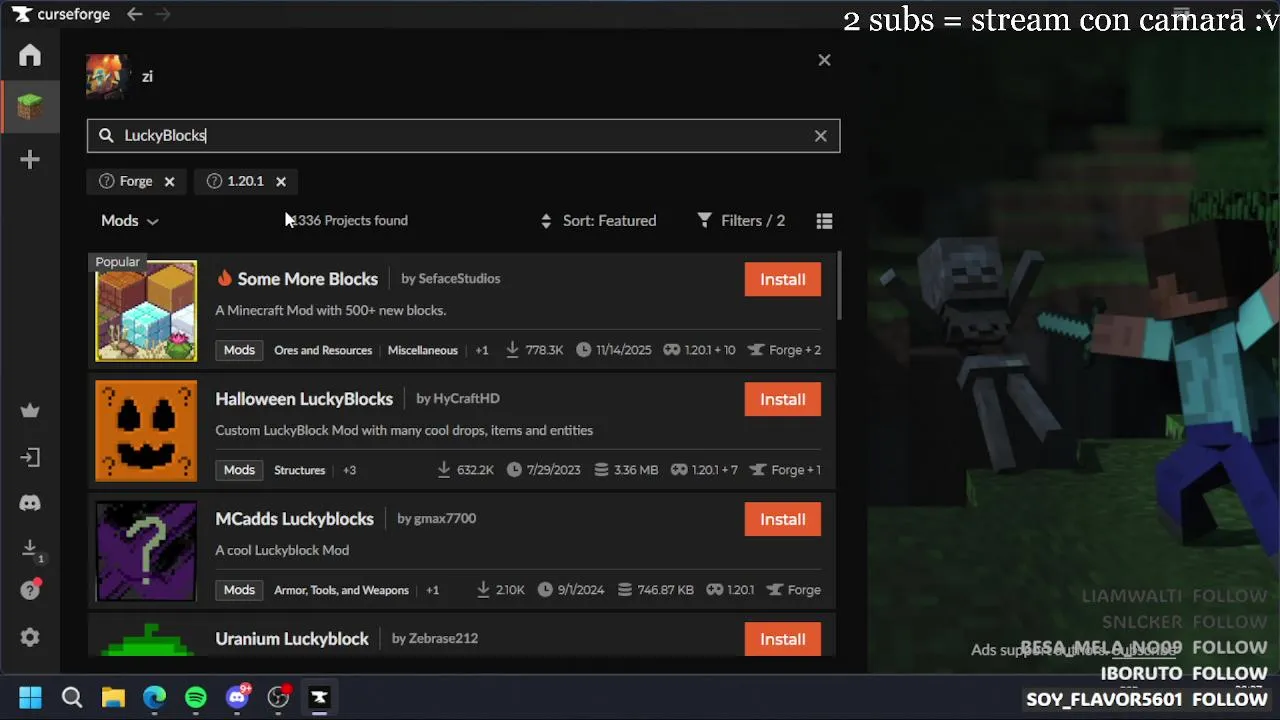Click Structures category tag
The height and width of the screenshot is (720, 1280).
pos(300,470)
